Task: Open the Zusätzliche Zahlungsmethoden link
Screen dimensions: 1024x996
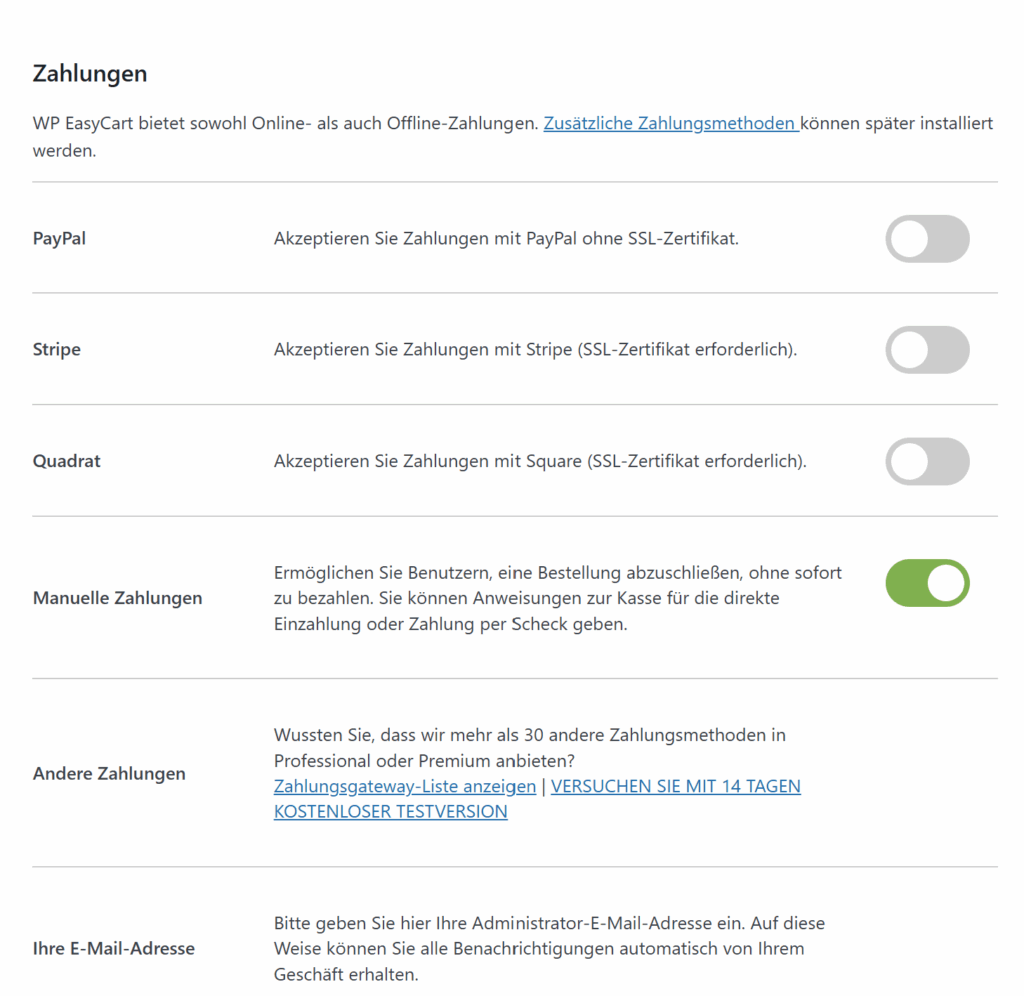Action: 670,124
